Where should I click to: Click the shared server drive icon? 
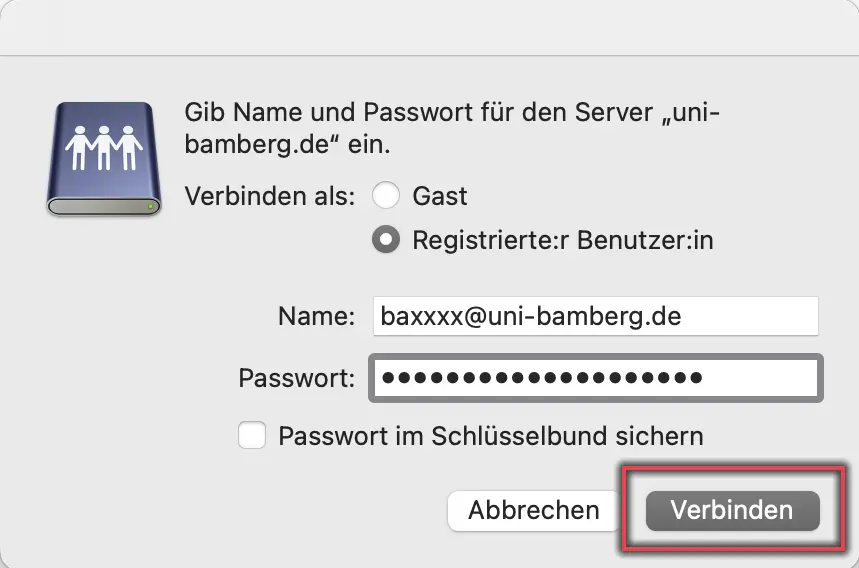tap(104, 159)
